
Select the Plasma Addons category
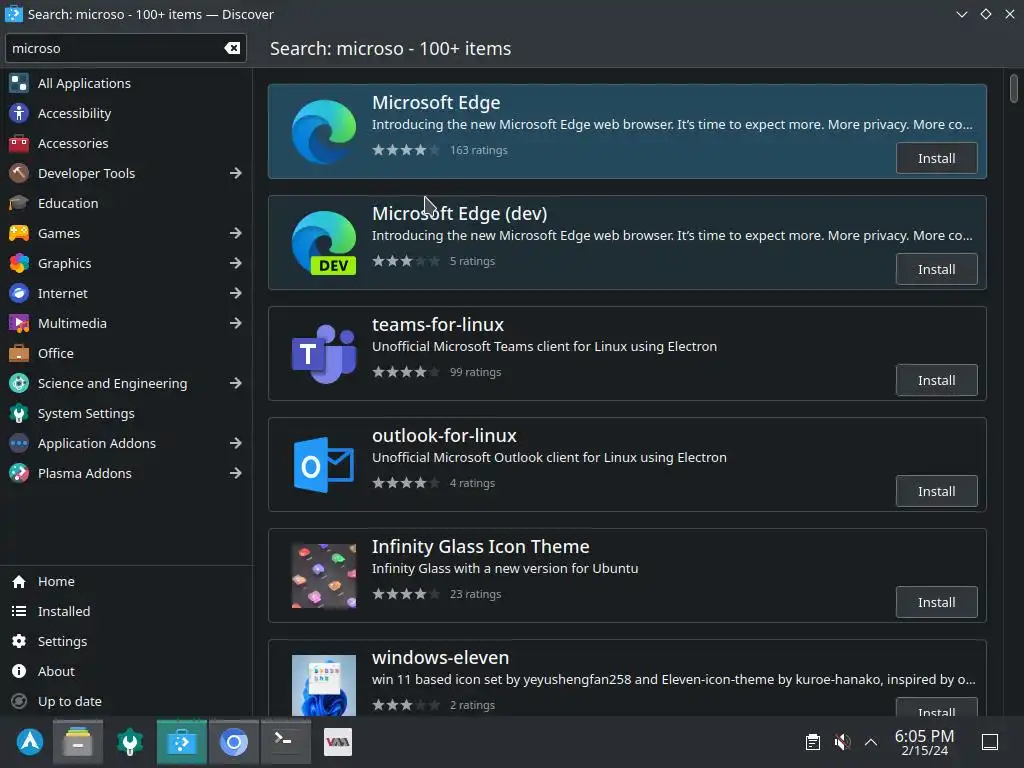click(x=125, y=473)
